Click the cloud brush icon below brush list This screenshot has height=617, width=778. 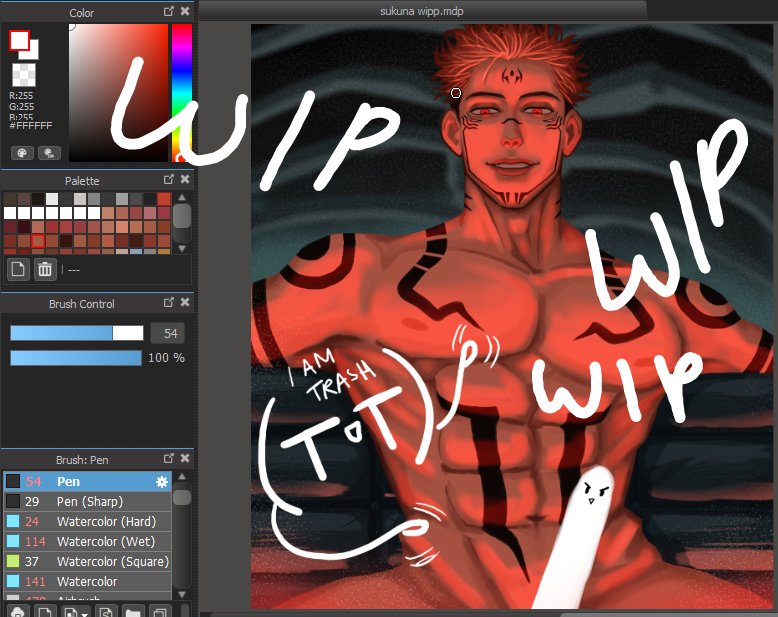(18, 611)
